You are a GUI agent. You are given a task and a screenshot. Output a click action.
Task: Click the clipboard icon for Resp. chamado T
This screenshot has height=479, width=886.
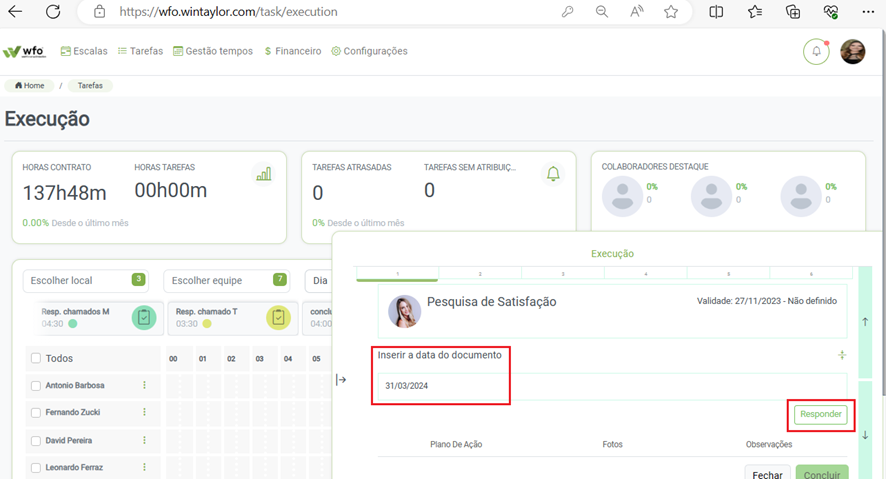click(278, 317)
